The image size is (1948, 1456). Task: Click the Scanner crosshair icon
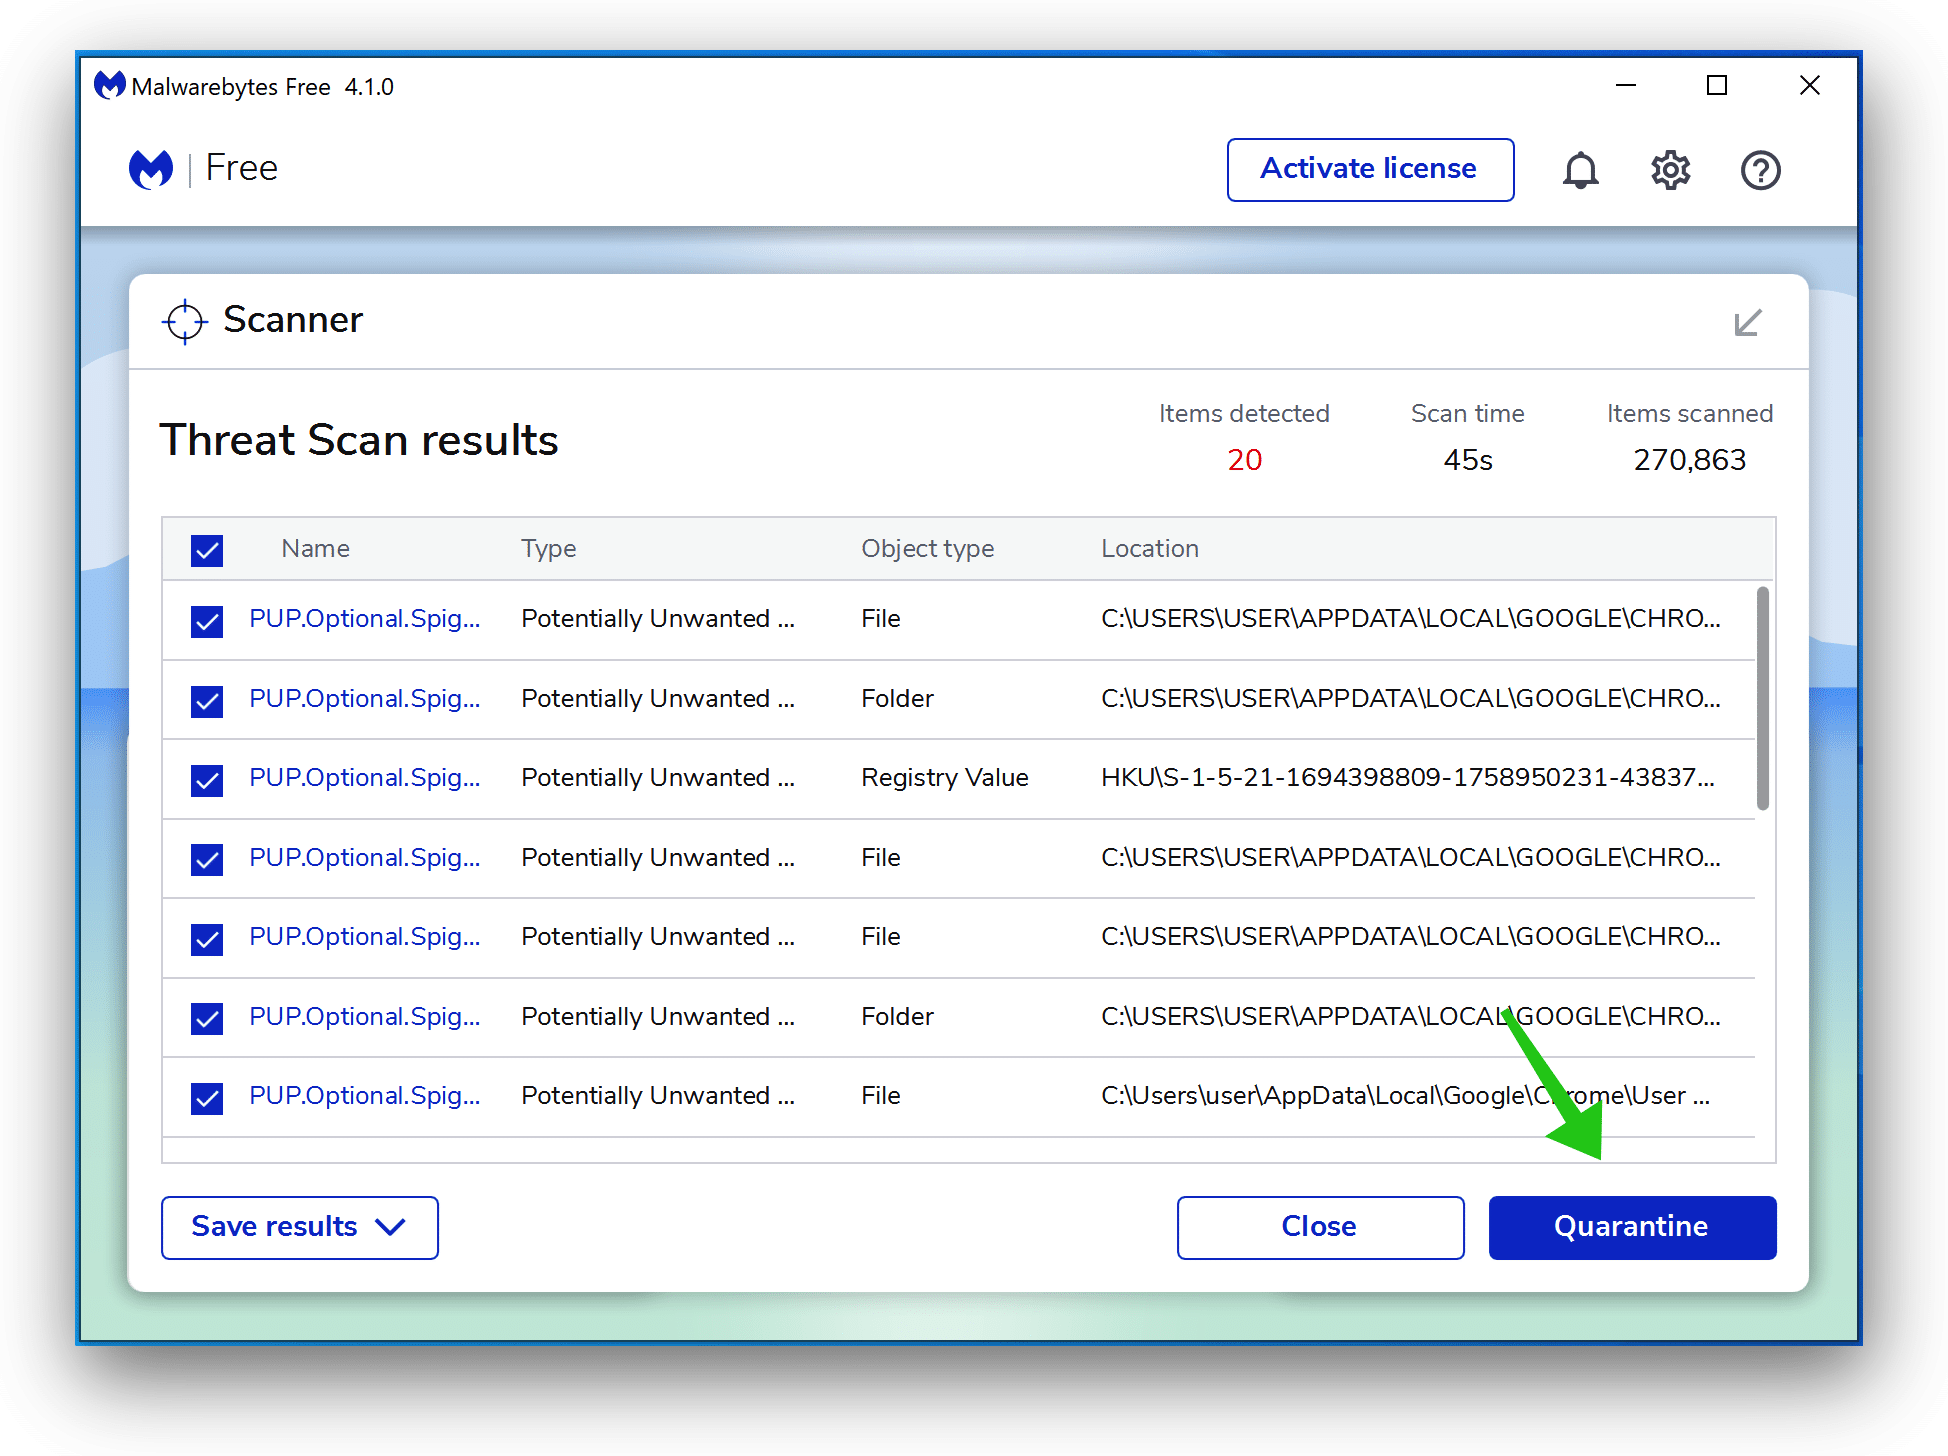(185, 322)
